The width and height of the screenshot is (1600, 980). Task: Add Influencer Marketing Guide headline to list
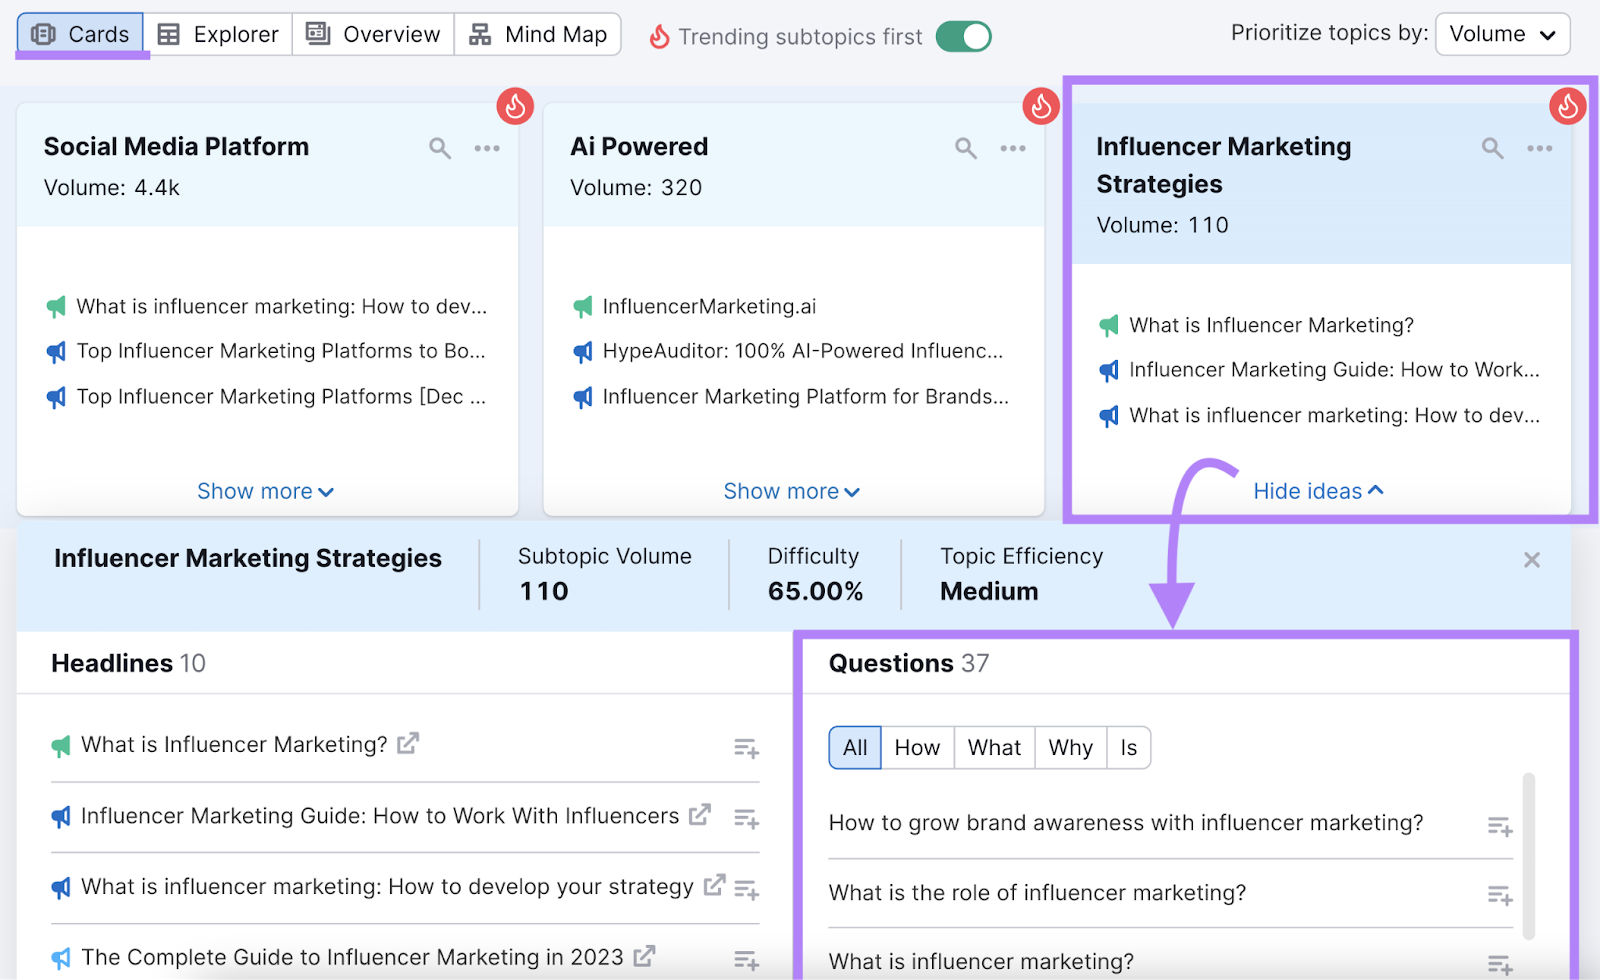[746, 819]
